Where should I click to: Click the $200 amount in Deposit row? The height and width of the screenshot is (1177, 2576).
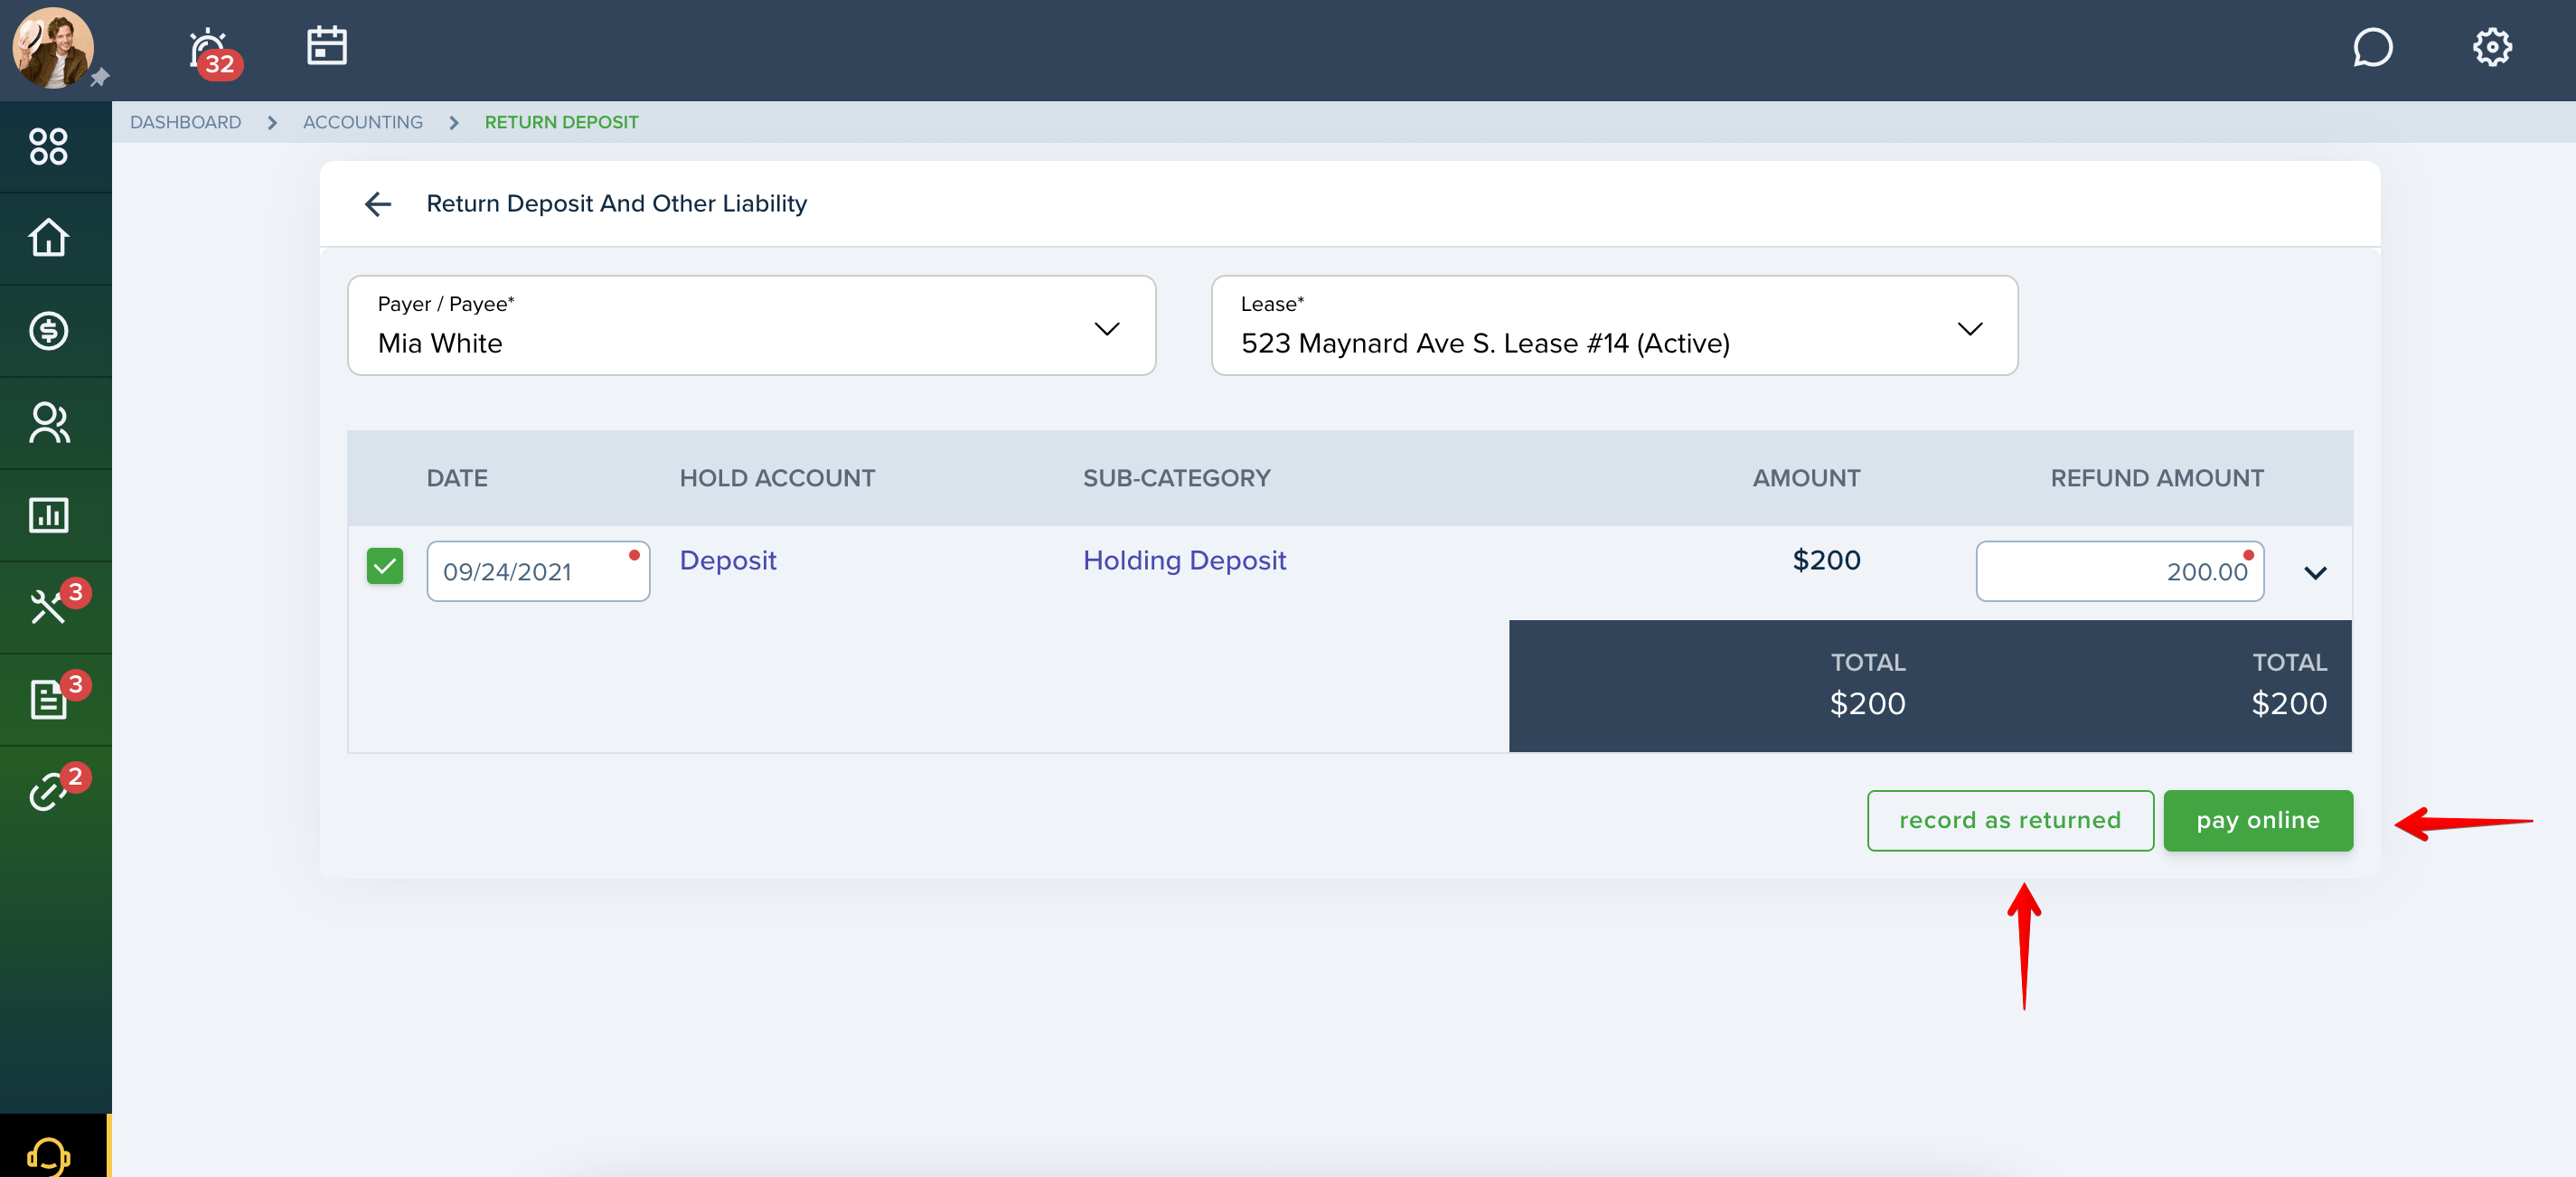pyautogui.click(x=1826, y=561)
